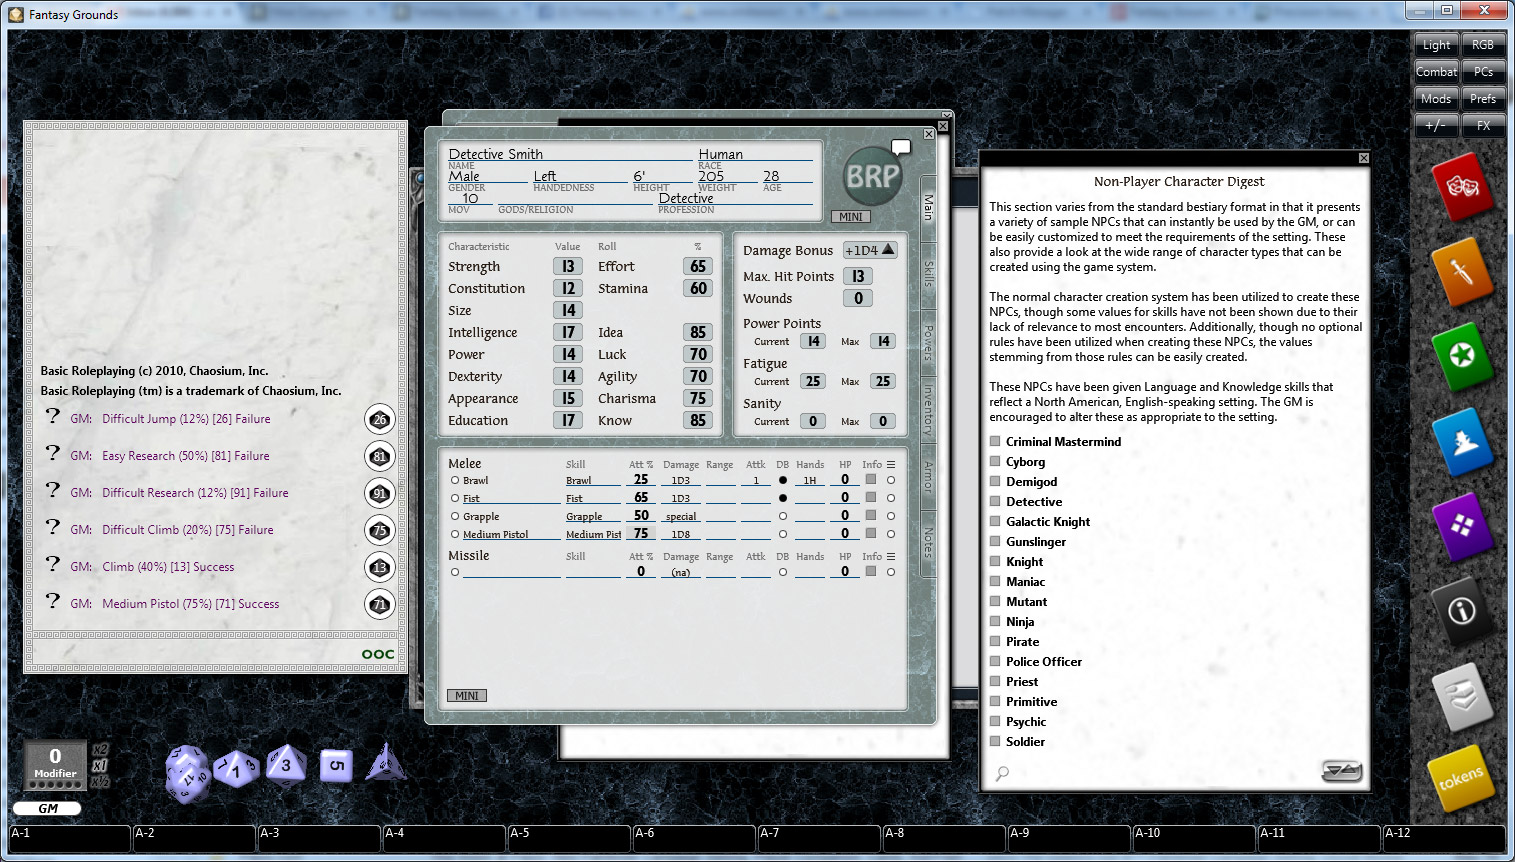Open the Items sidebar (dagger icon)
This screenshot has width=1515, height=862.
point(1464,273)
